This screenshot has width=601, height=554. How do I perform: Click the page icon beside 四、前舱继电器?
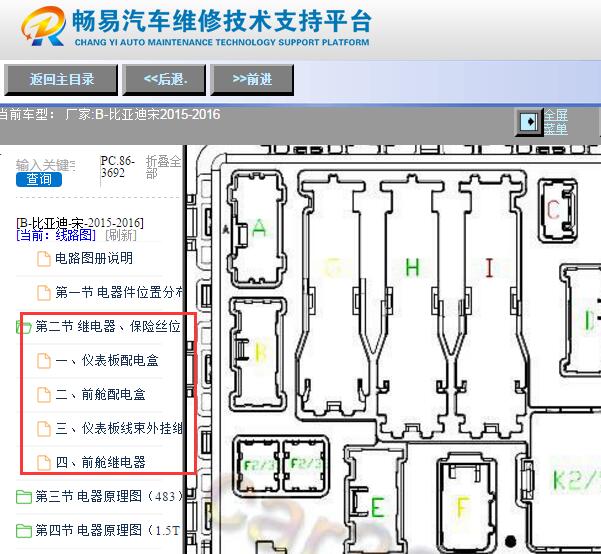click(43, 462)
